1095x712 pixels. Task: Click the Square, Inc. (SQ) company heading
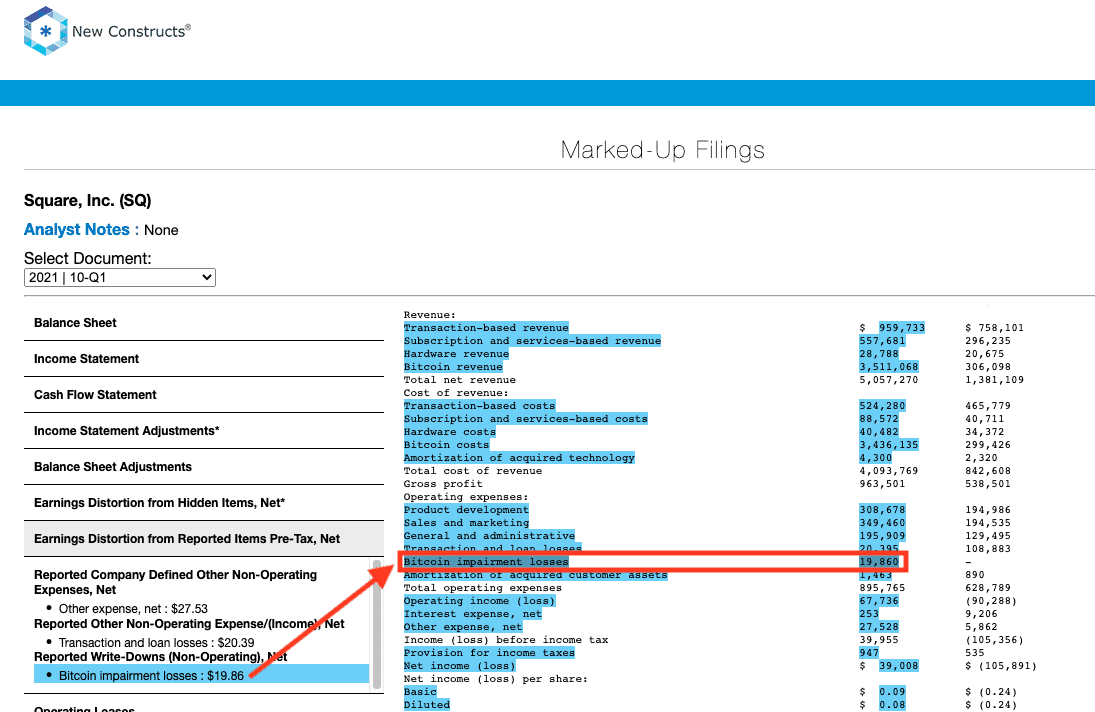click(87, 201)
